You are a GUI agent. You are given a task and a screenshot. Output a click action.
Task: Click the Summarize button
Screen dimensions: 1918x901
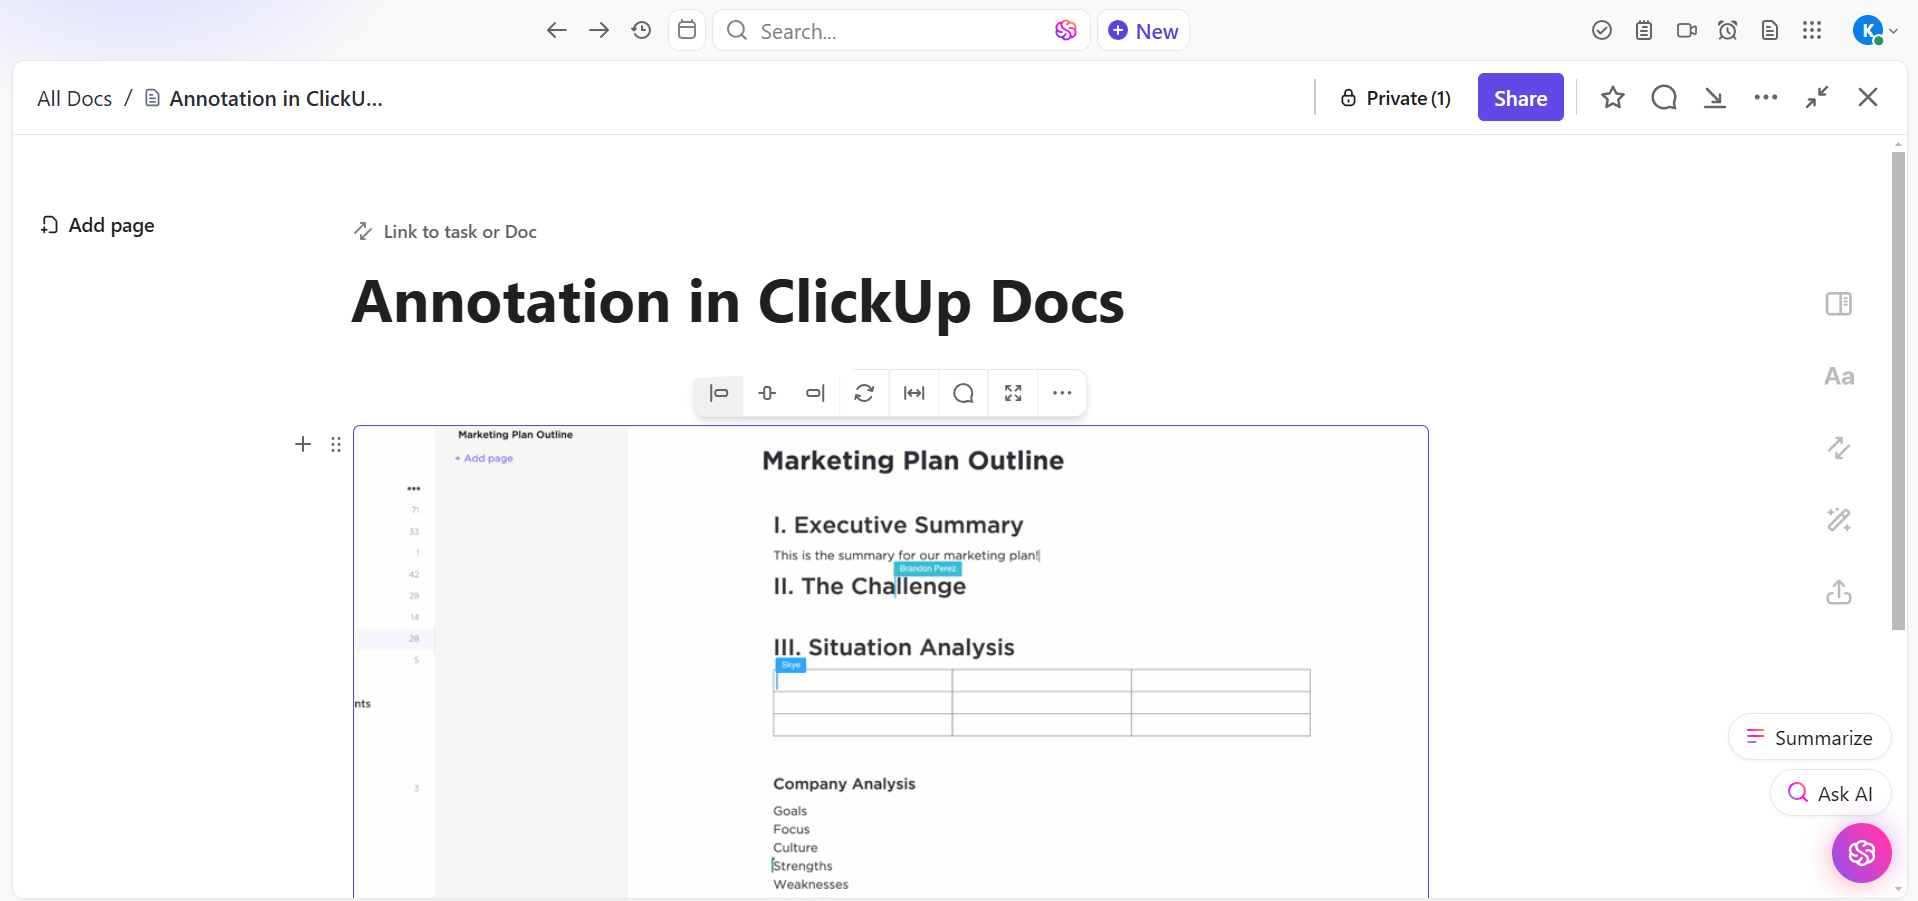click(1809, 738)
